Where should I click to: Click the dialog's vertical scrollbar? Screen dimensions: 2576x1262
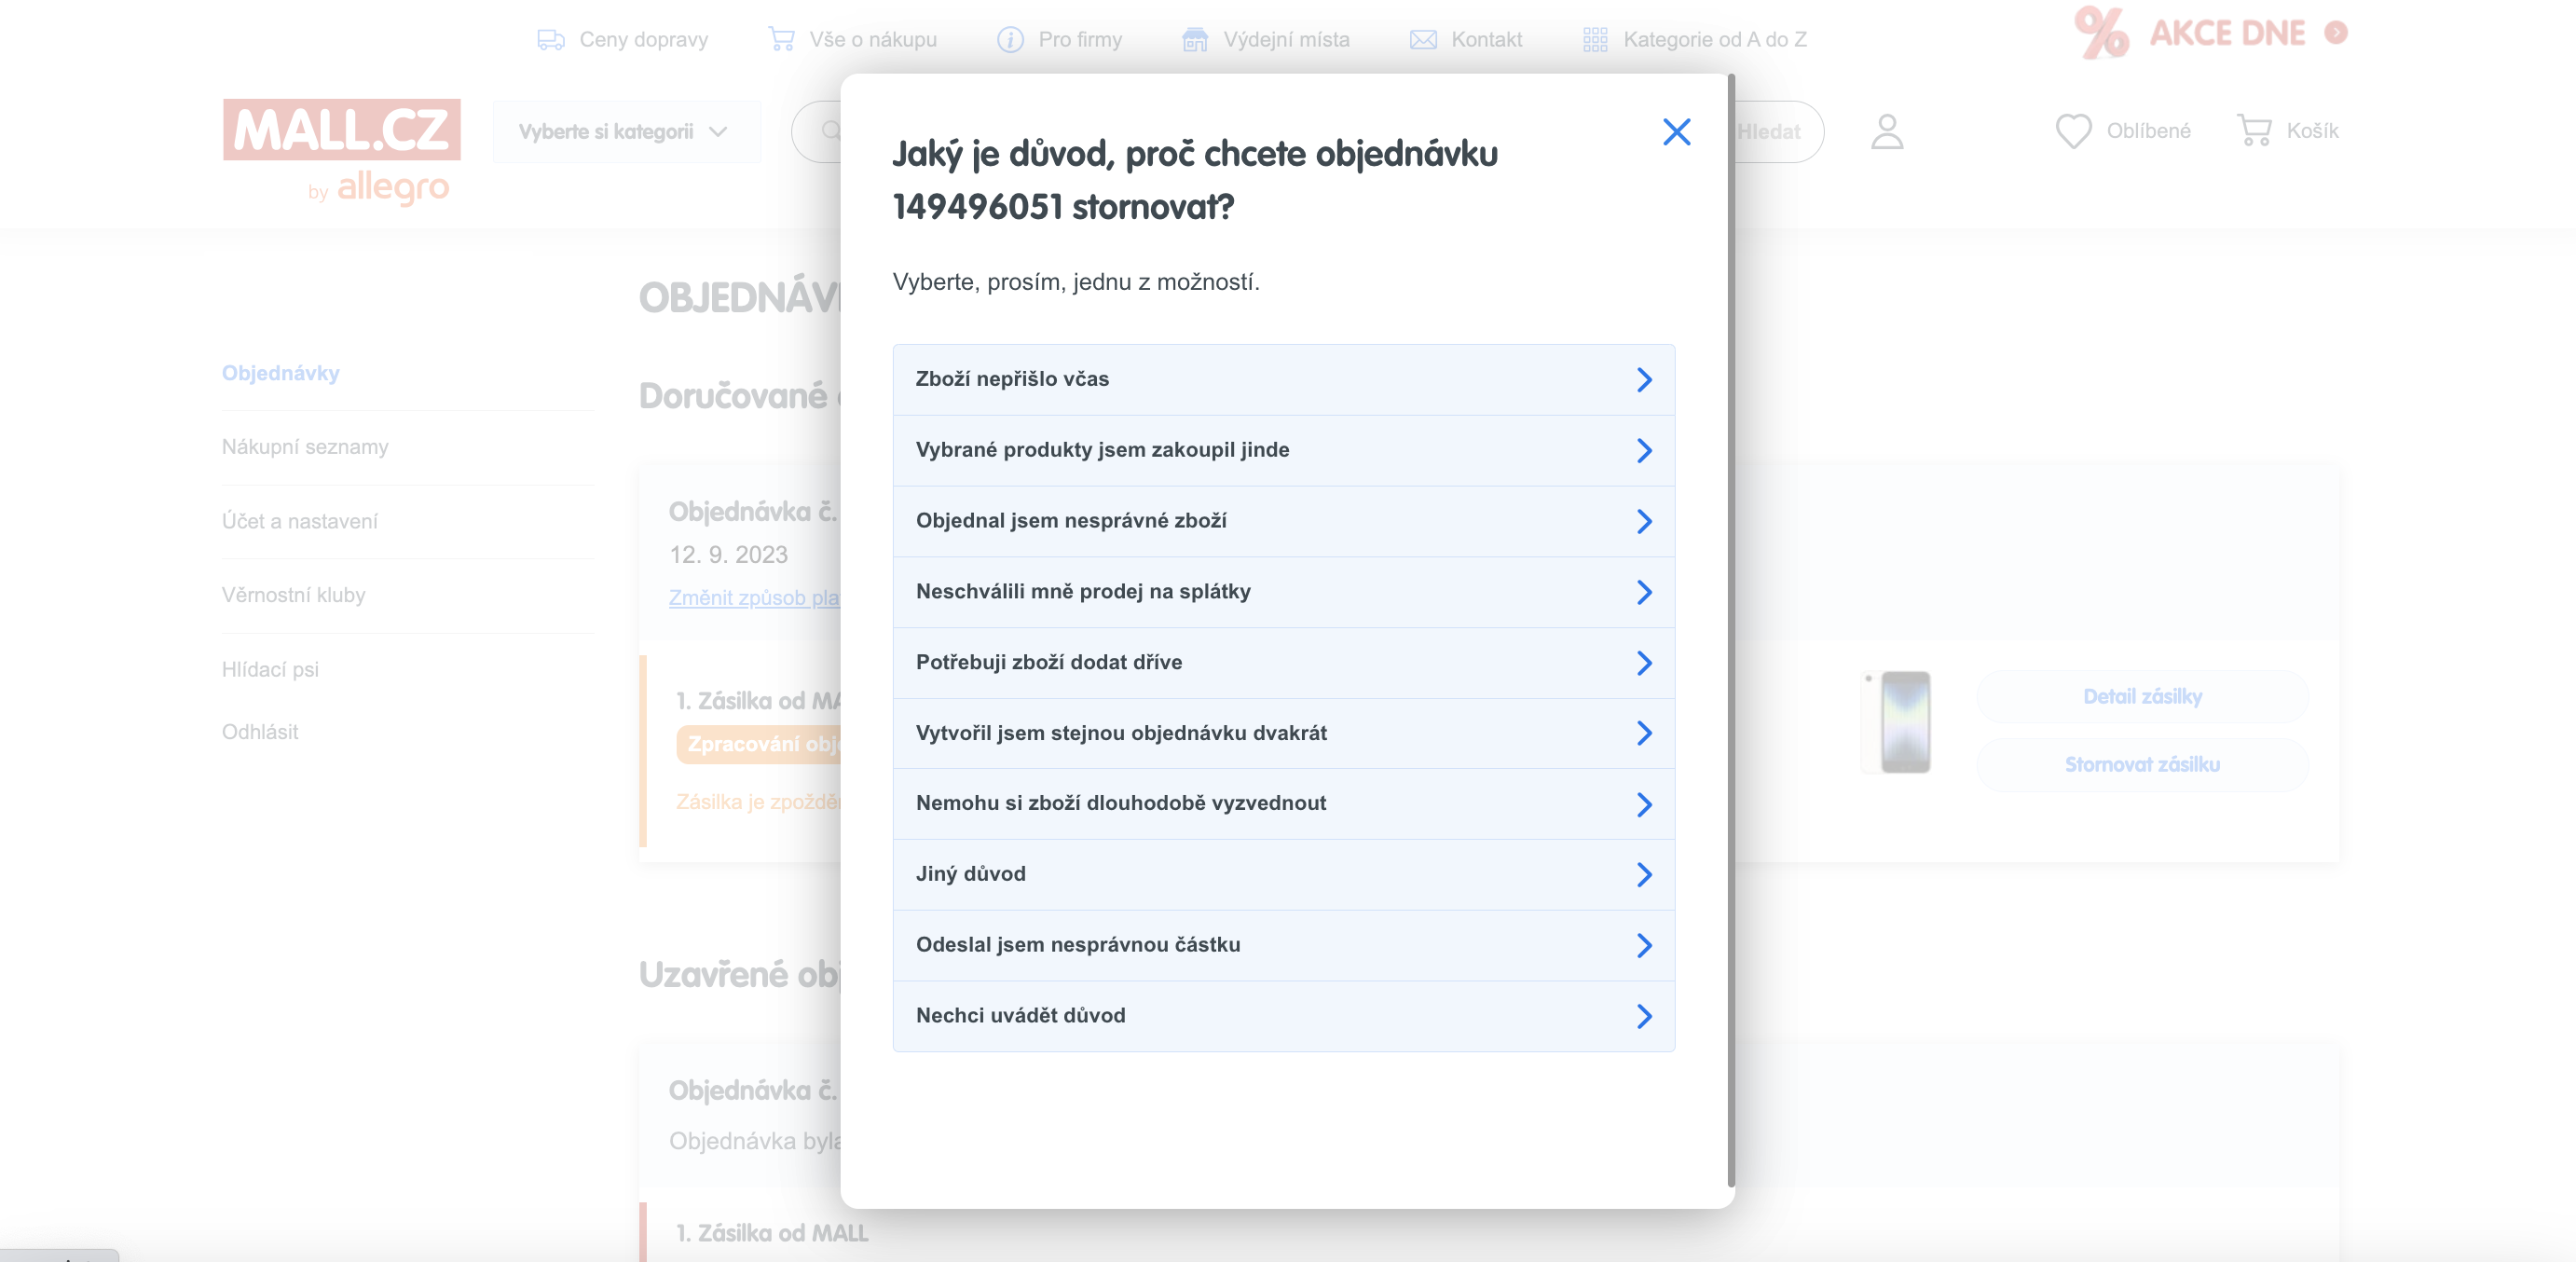pyautogui.click(x=1730, y=630)
